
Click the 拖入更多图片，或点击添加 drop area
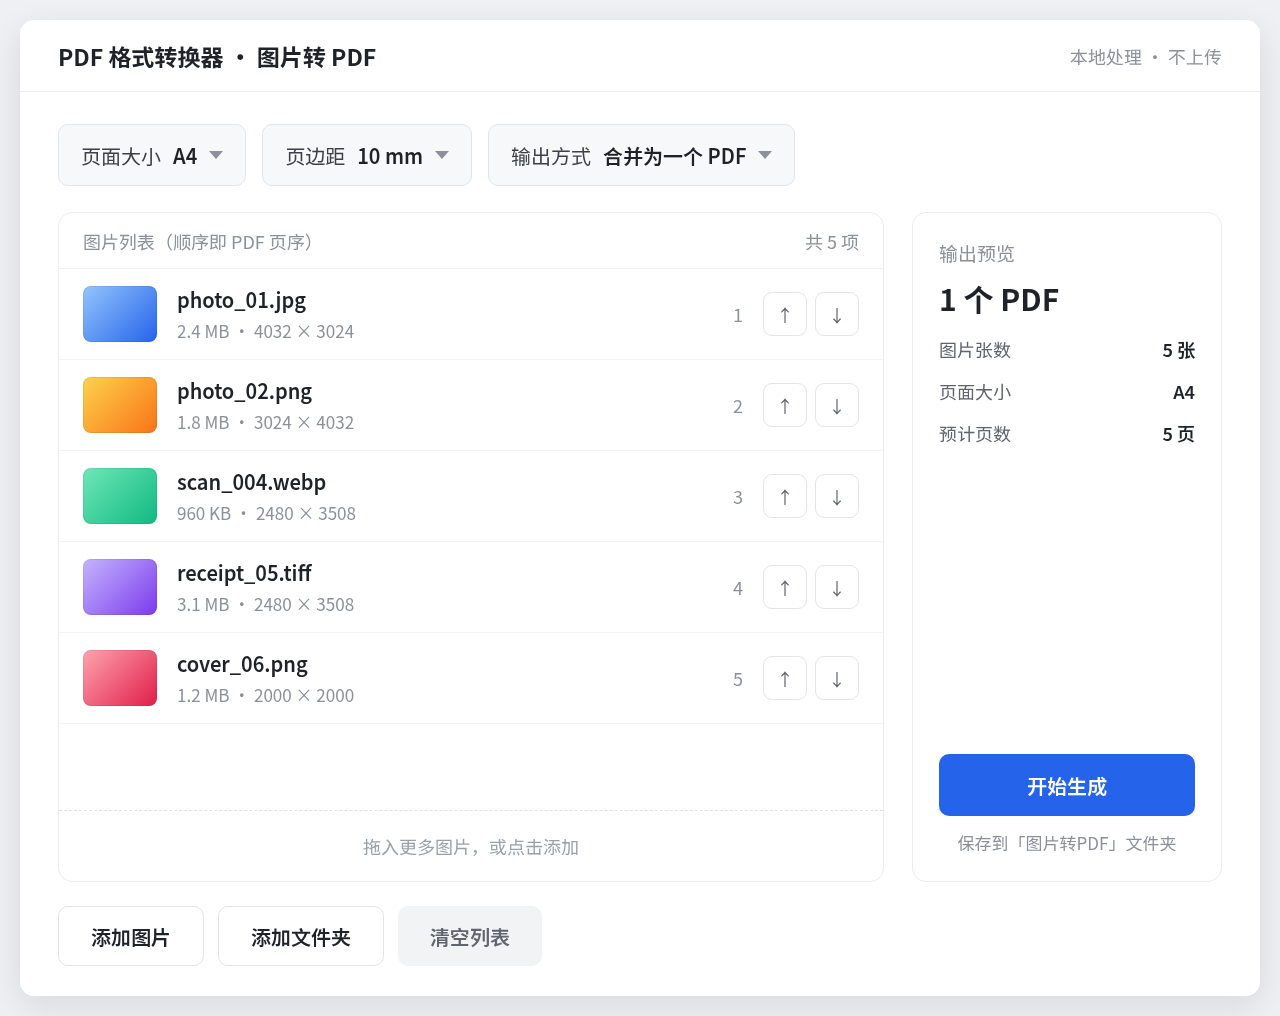point(471,846)
